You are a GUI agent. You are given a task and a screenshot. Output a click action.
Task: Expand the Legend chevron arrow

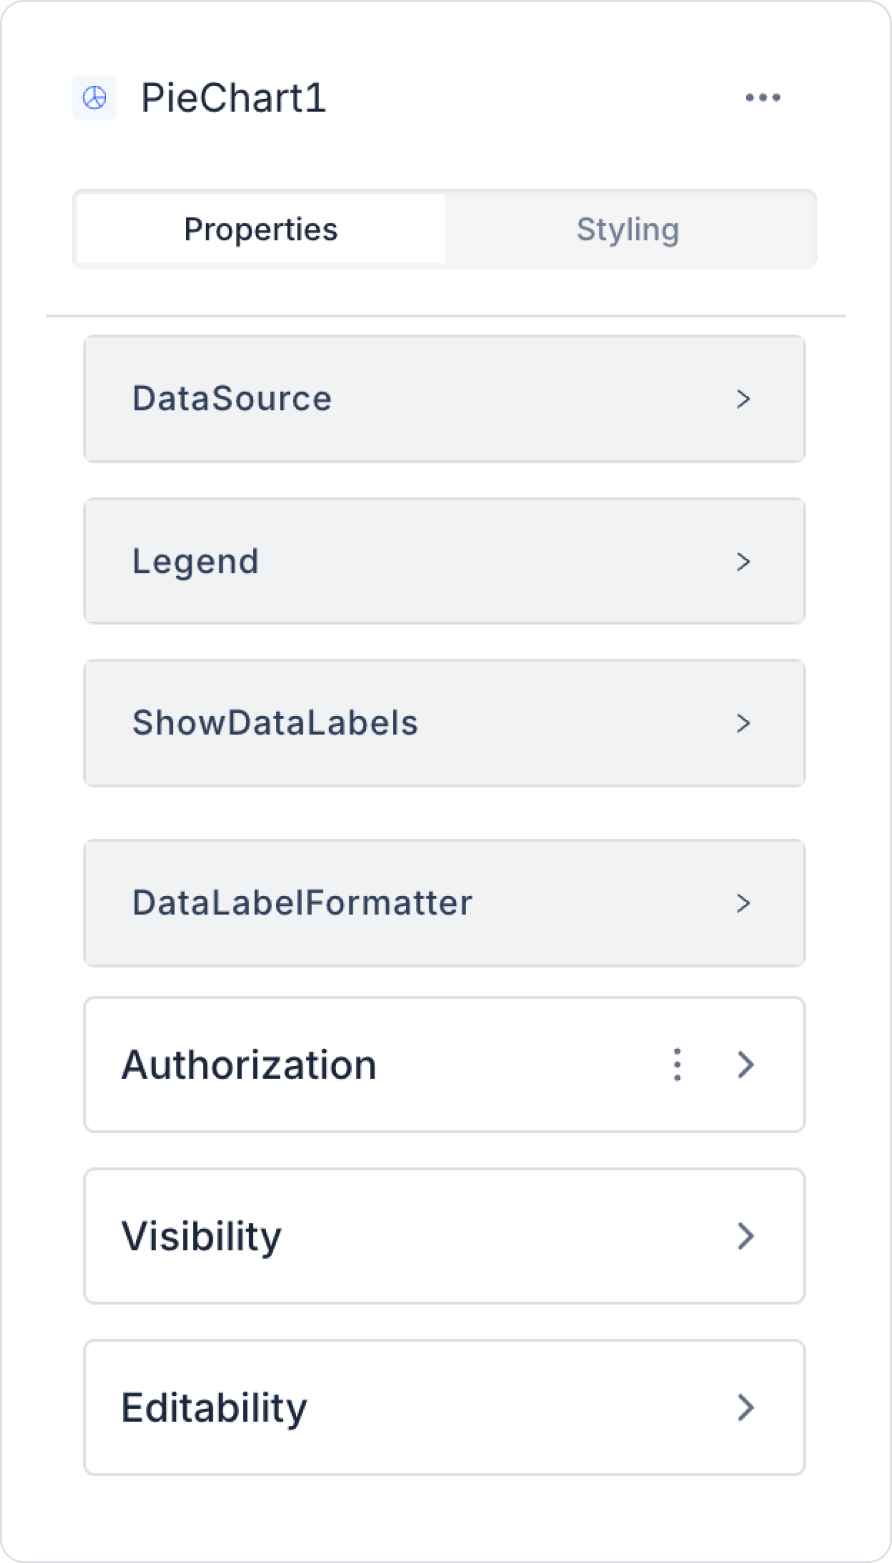(x=743, y=562)
